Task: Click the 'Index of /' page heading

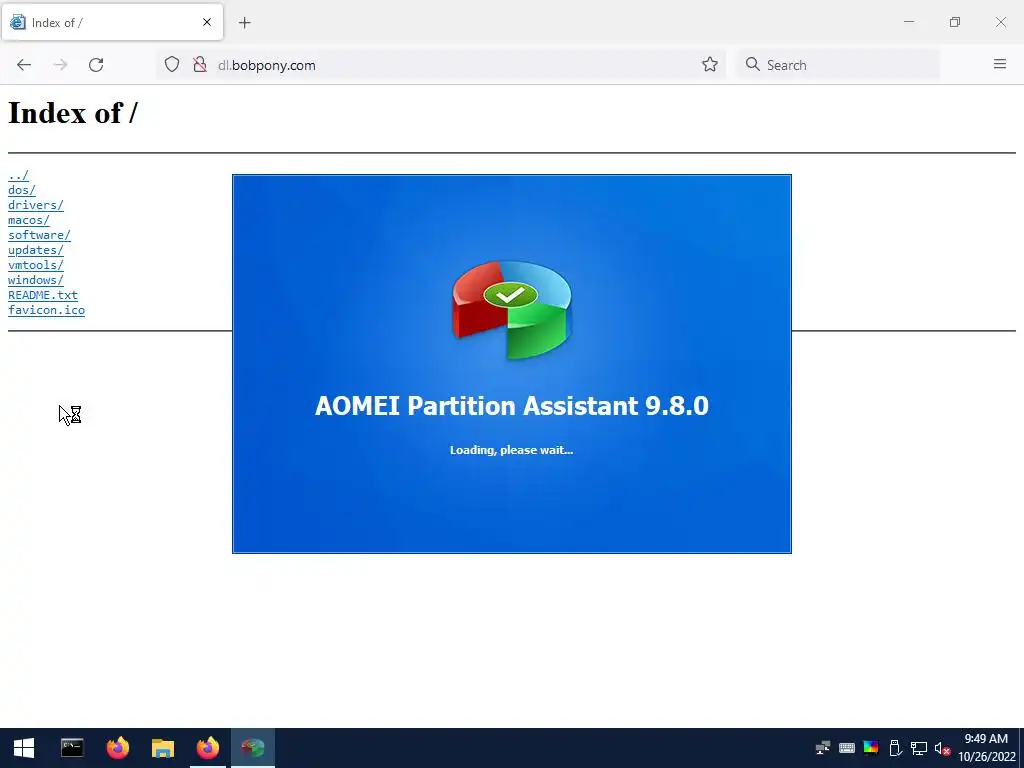Action: pyautogui.click(x=73, y=113)
